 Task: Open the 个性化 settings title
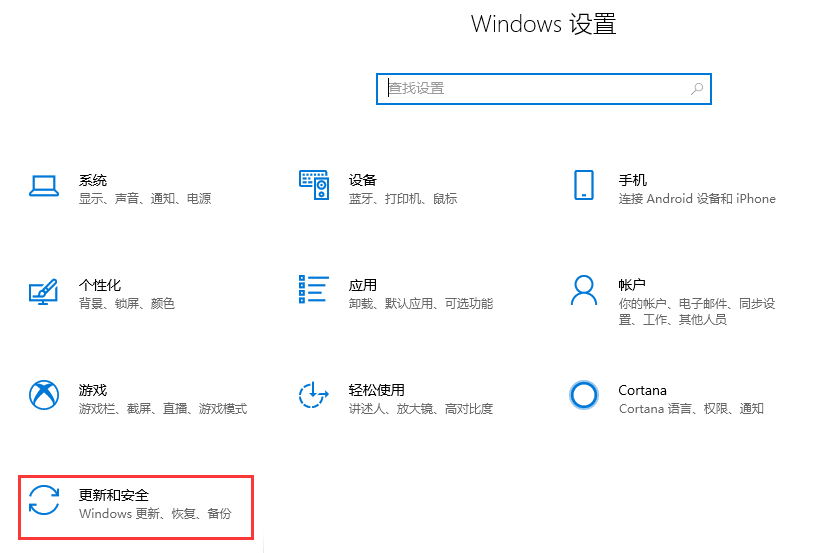pos(100,285)
